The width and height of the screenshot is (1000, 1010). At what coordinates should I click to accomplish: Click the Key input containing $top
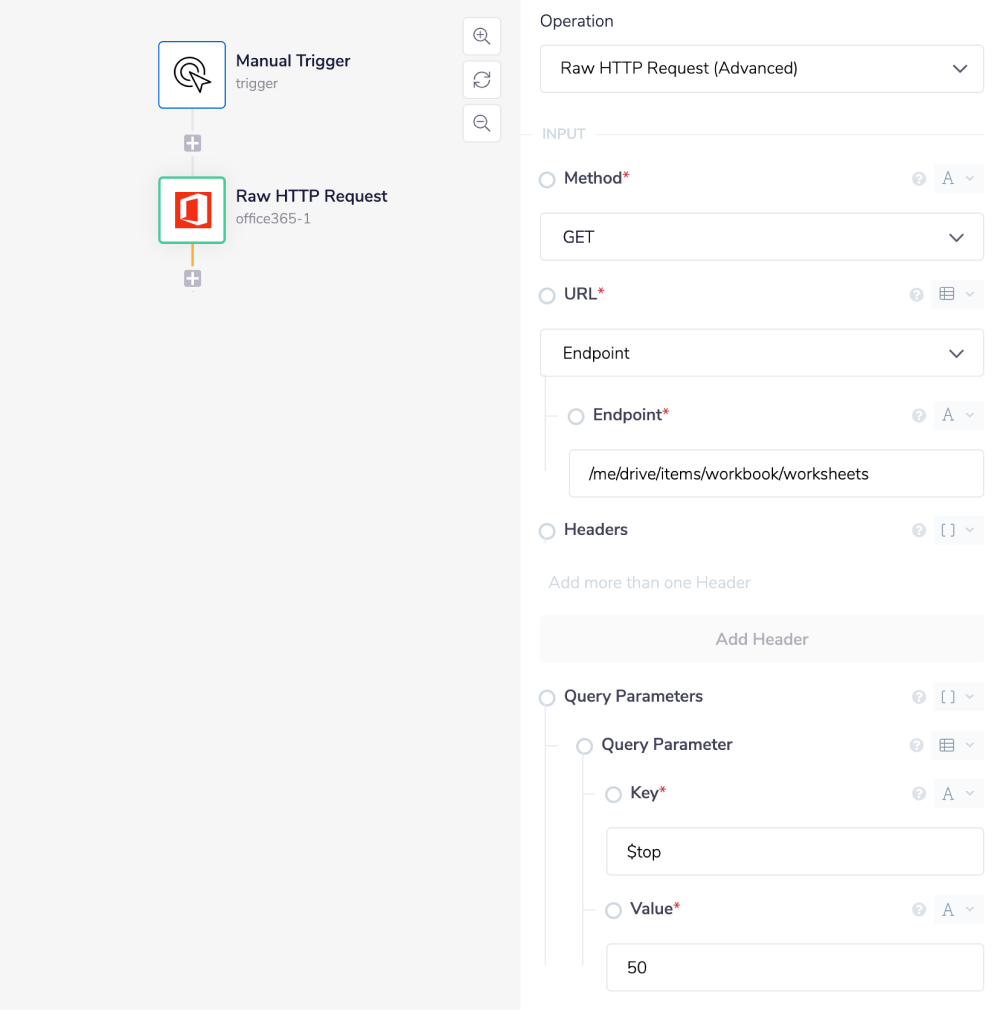[794, 852]
